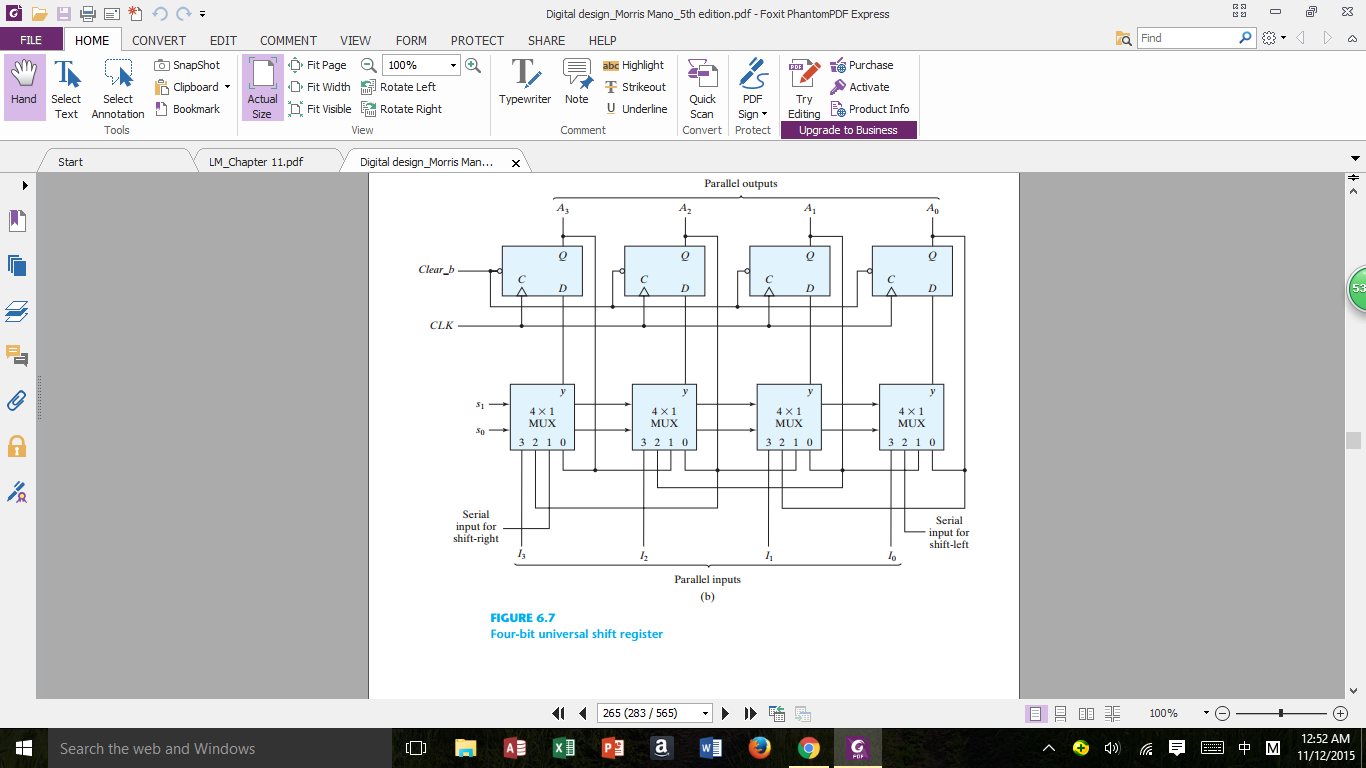Open the Comments side panel
The width and height of the screenshot is (1366, 768).
tap(17, 355)
